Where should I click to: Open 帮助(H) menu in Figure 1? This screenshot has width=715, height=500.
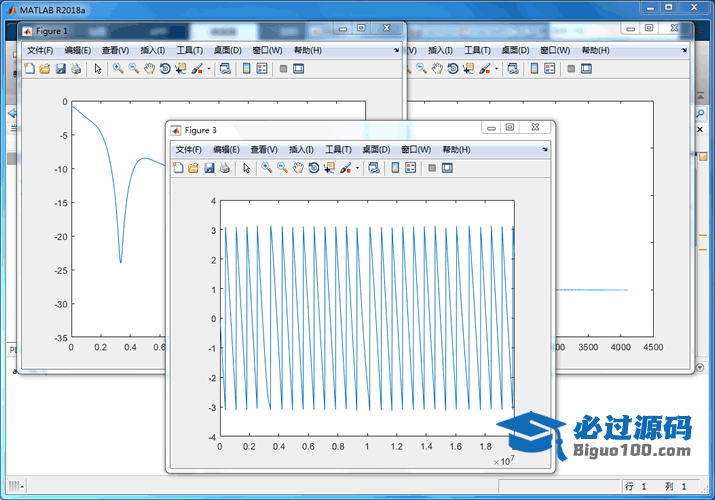tap(308, 50)
